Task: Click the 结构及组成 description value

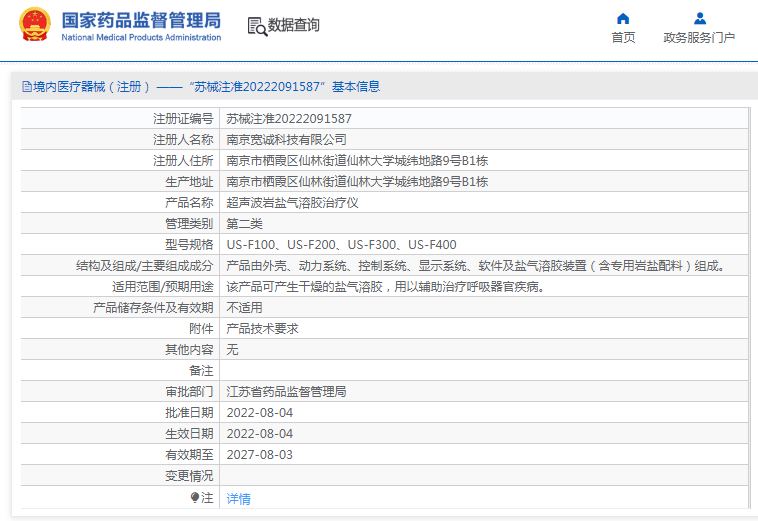Action: click(x=476, y=266)
